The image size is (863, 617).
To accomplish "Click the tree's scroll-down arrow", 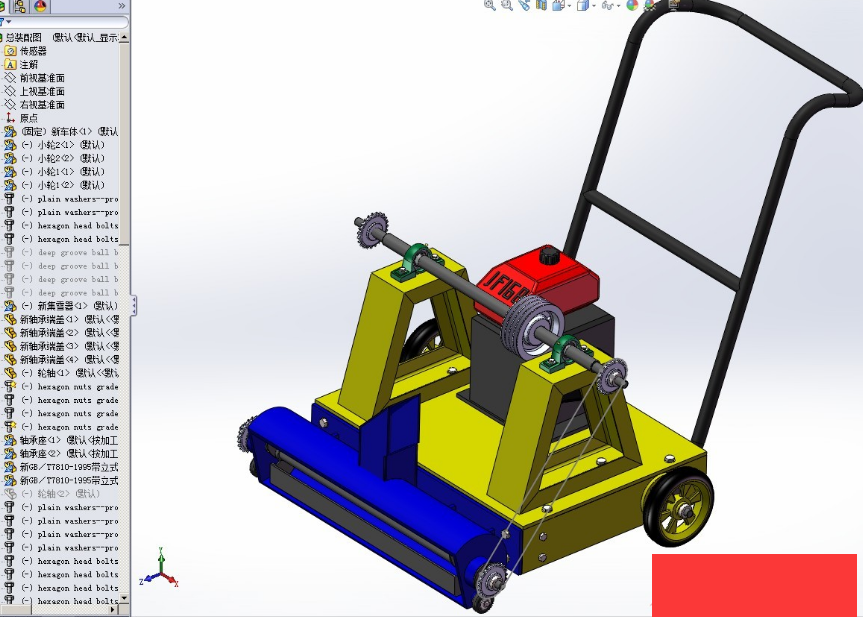I will pos(124,598).
